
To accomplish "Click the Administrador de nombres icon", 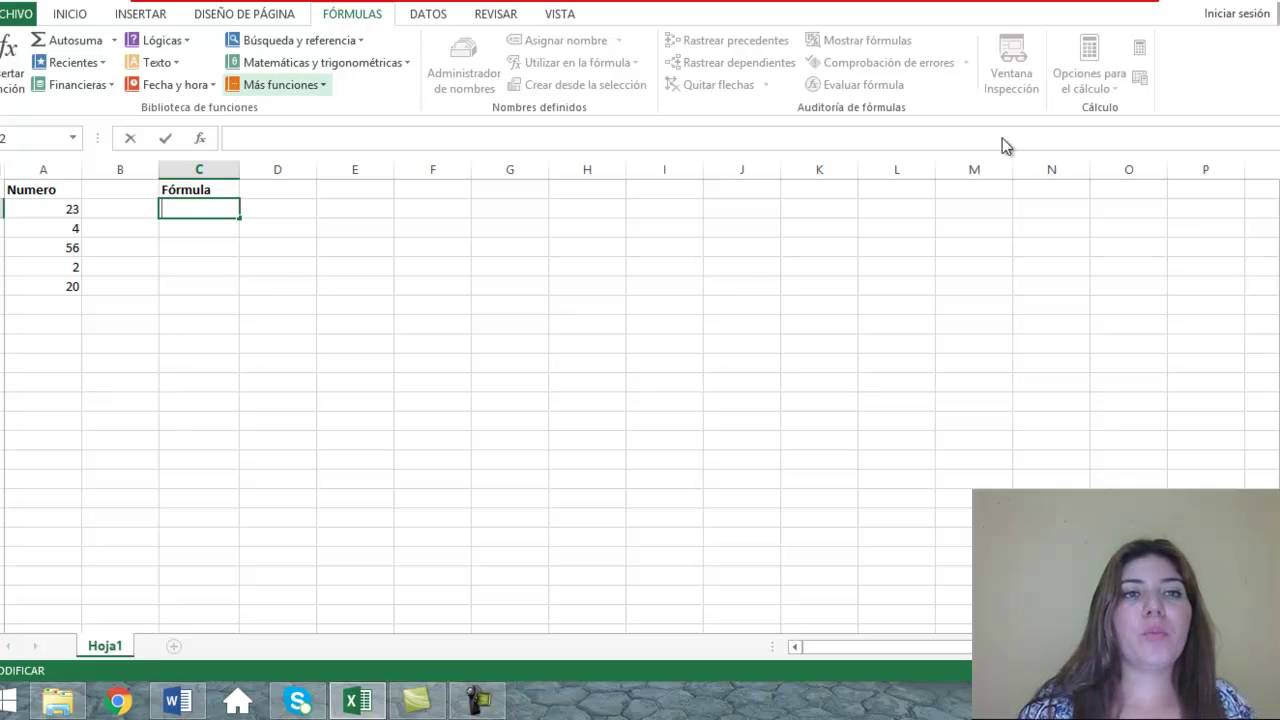I will 463,50.
